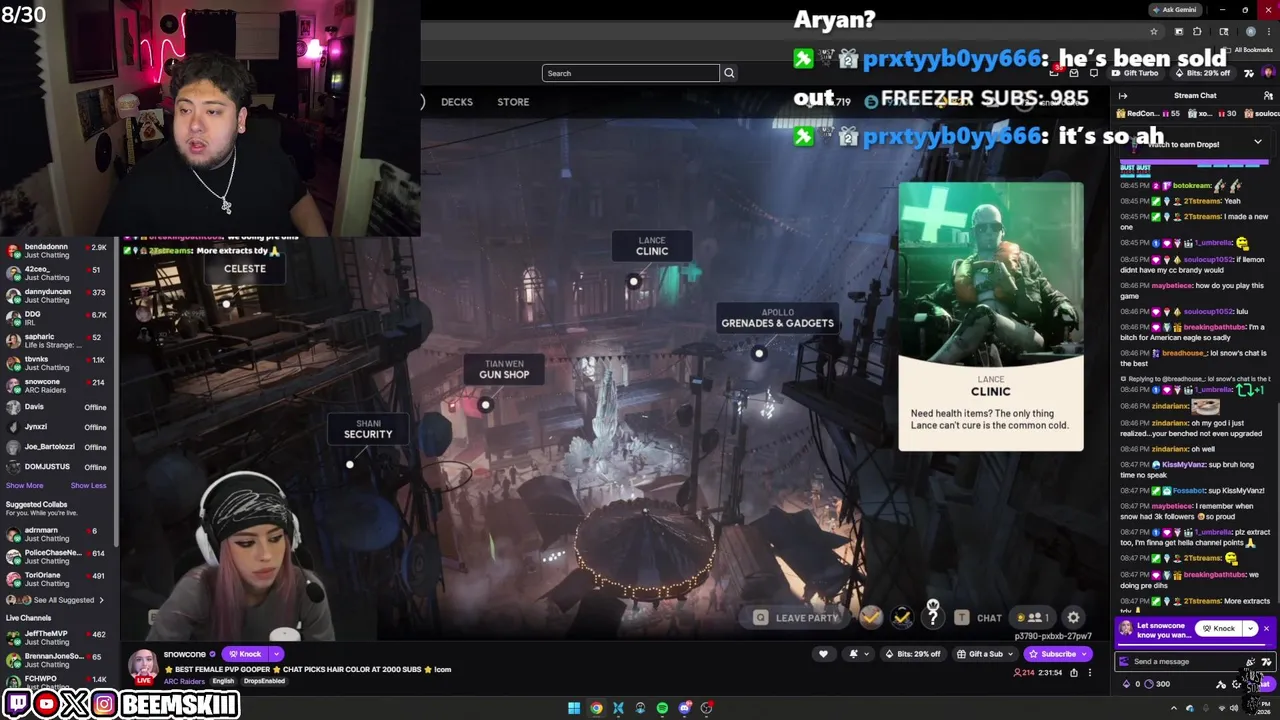Collapse Stream Chat panel arrow

1123,96
